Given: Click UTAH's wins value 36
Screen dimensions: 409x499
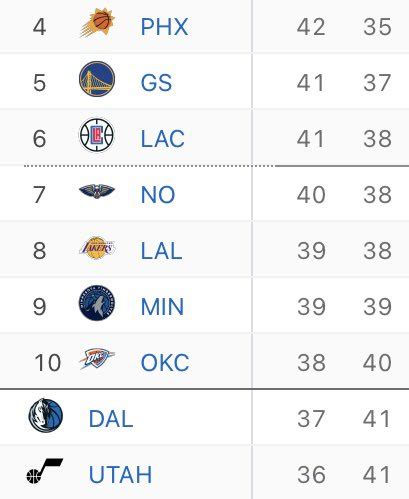Looking at the screenshot, I should (311, 475).
